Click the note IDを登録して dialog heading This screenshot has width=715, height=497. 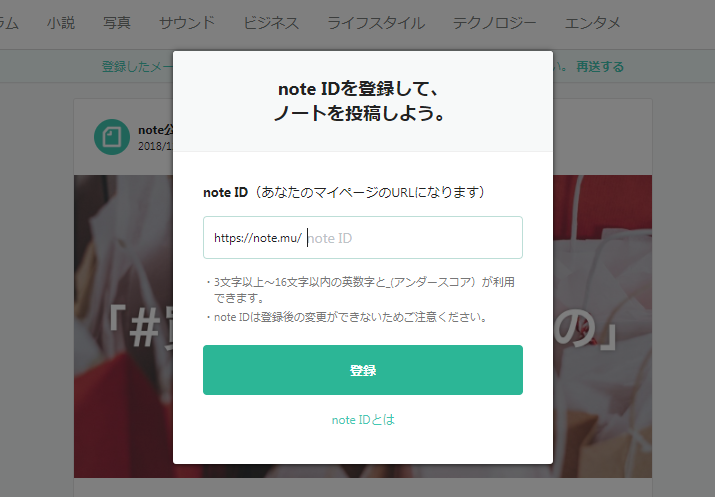click(x=358, y=89)
